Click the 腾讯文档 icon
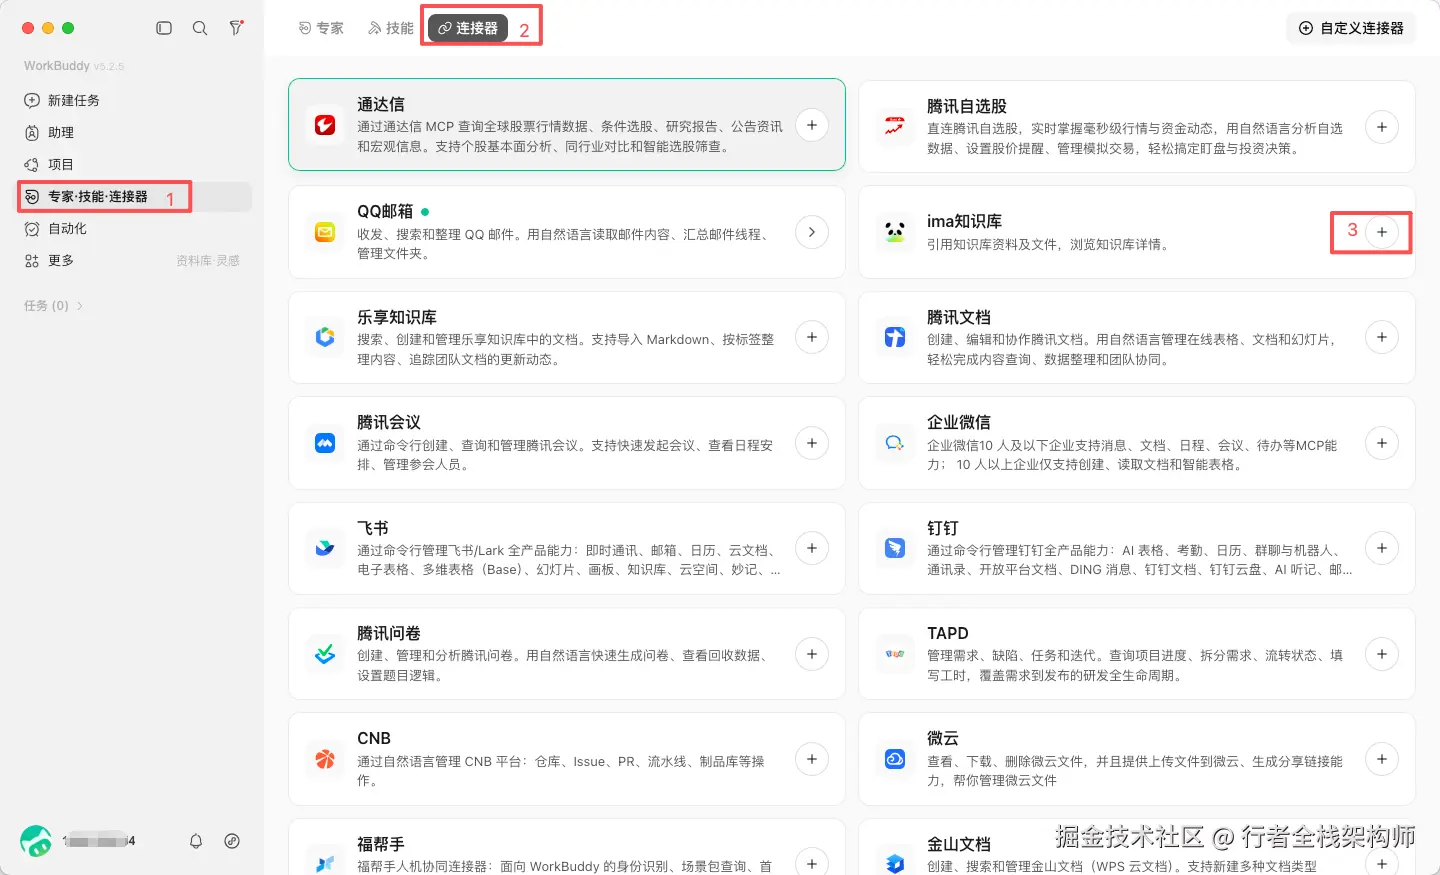The height and width of the screenshot is (875, 1440). coord(895,337)
